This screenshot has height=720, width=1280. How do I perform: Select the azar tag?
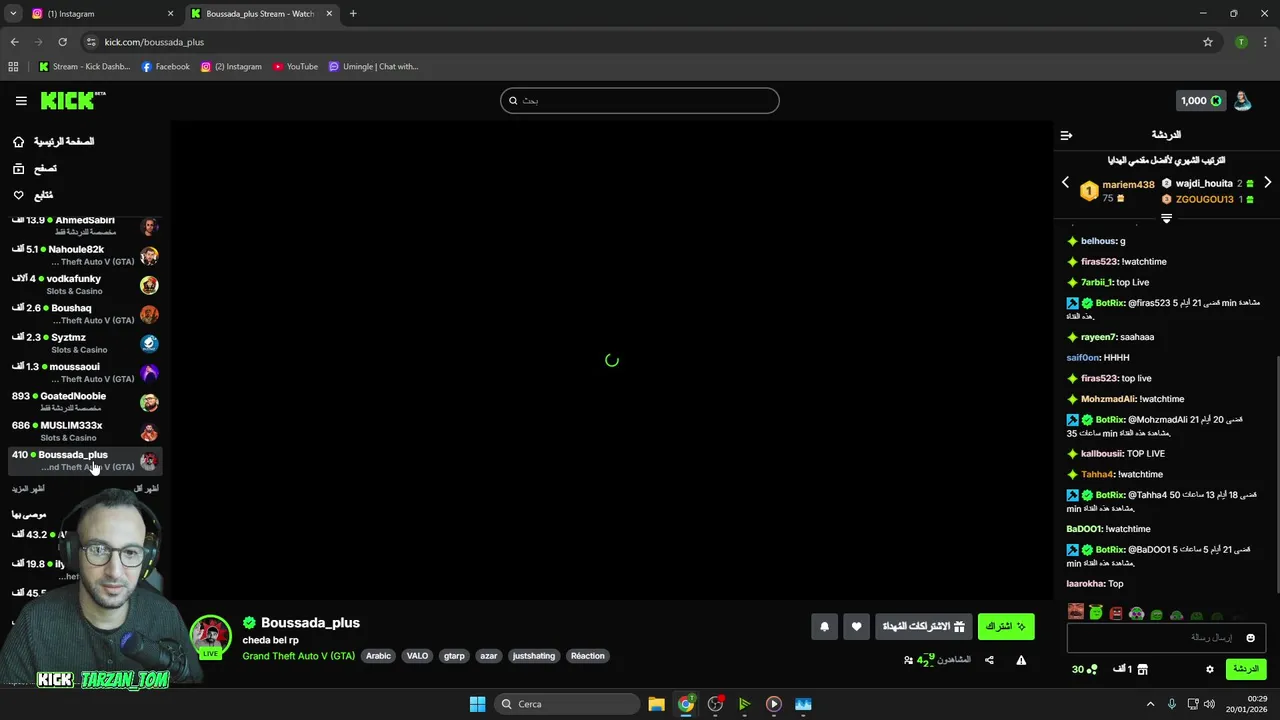(488, 656)
